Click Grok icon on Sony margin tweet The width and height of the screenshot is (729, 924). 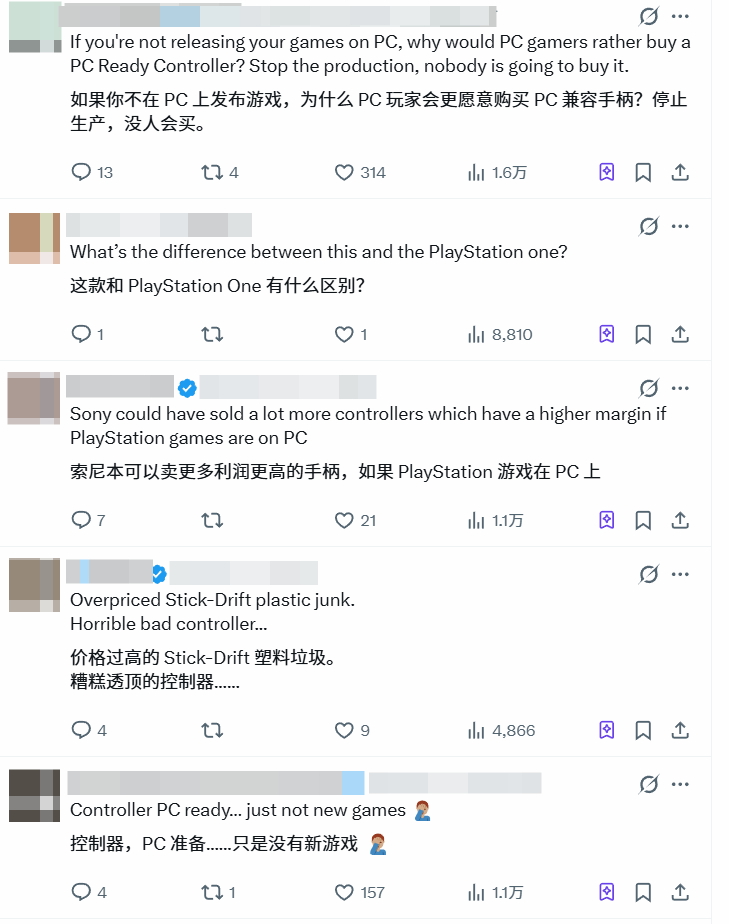(649, 388)
